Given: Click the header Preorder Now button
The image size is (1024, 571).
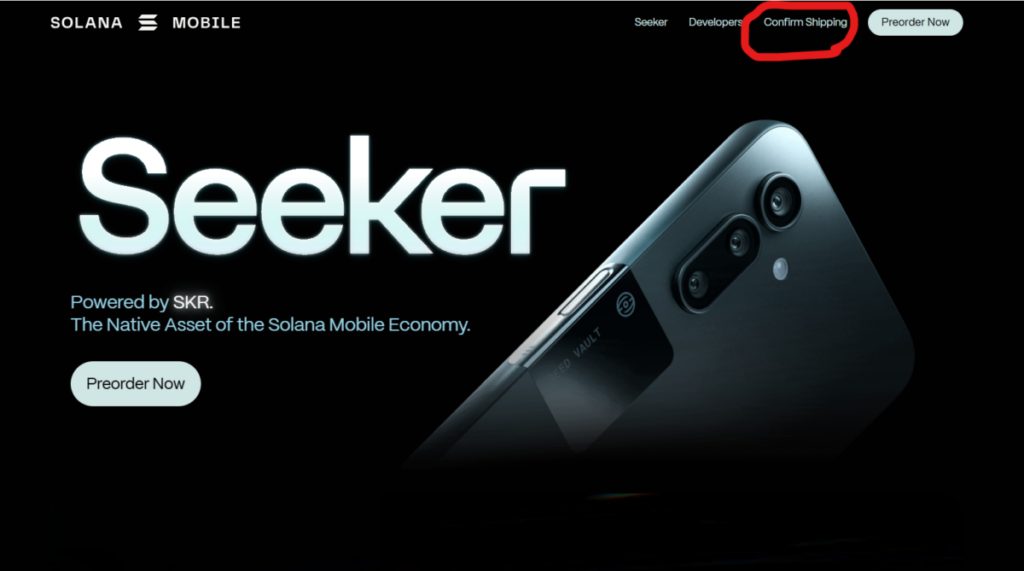Looking at the screenshot, I should pos(915,22).
